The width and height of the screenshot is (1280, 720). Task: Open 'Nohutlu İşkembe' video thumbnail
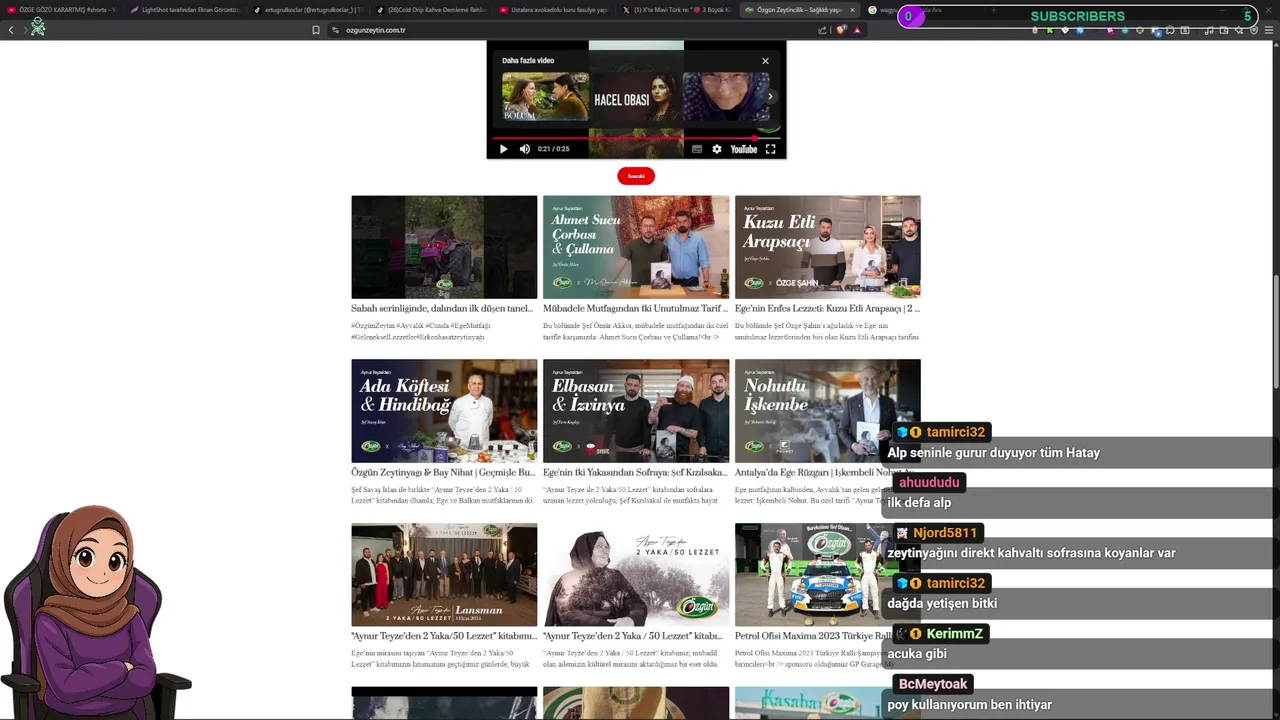828,411
